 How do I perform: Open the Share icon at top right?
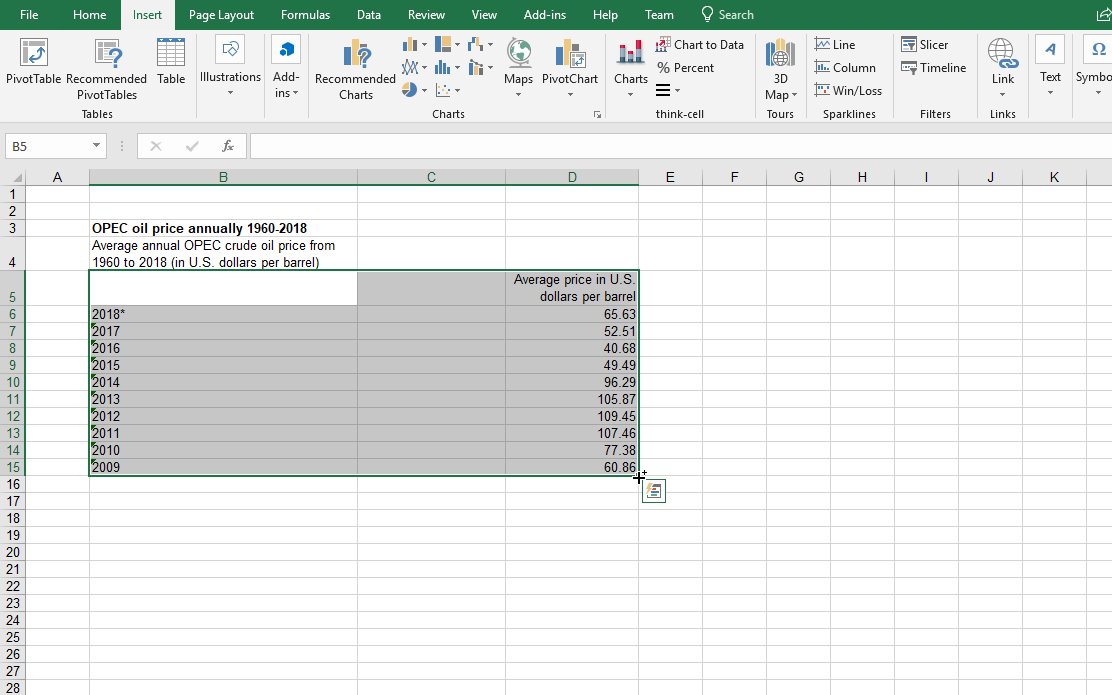[1103, 14]
